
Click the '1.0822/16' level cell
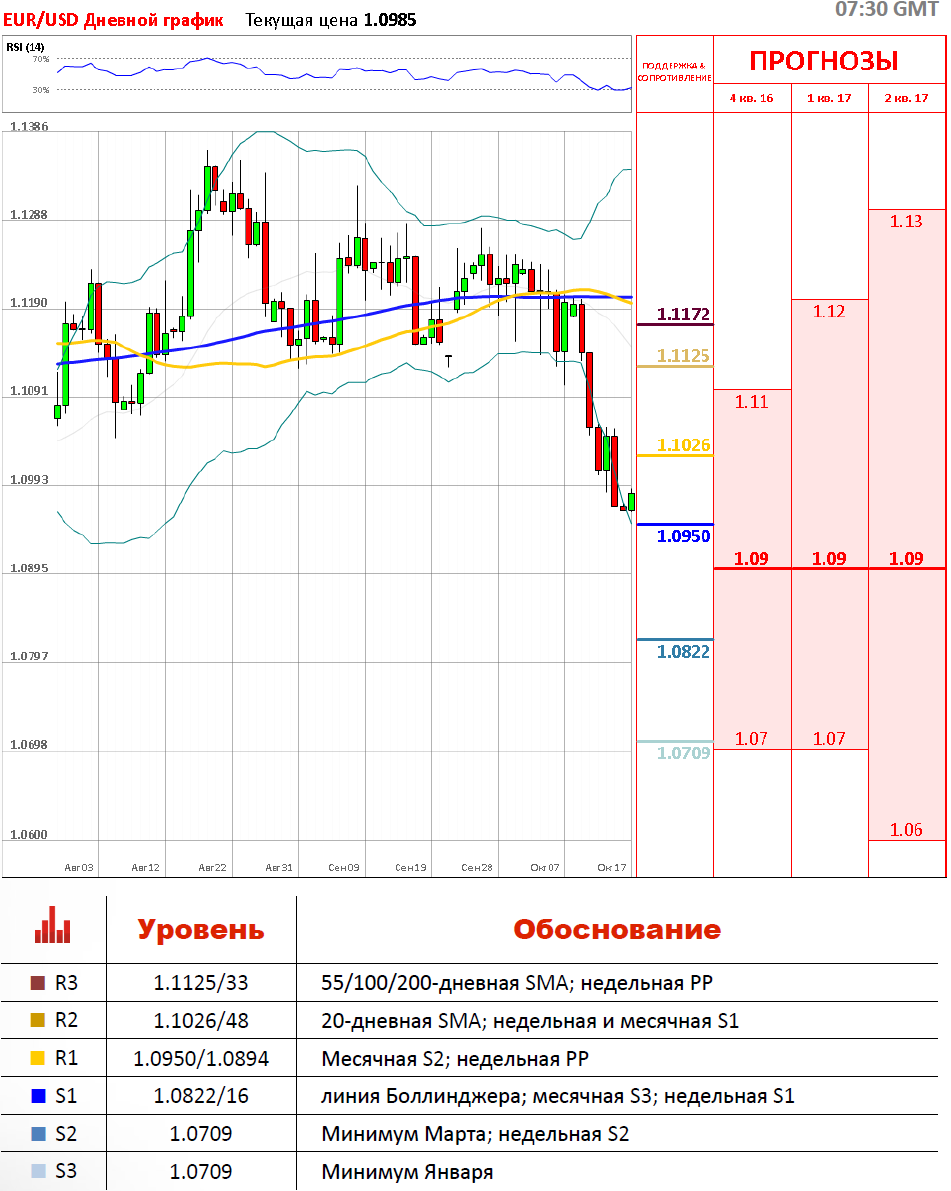201,1096
